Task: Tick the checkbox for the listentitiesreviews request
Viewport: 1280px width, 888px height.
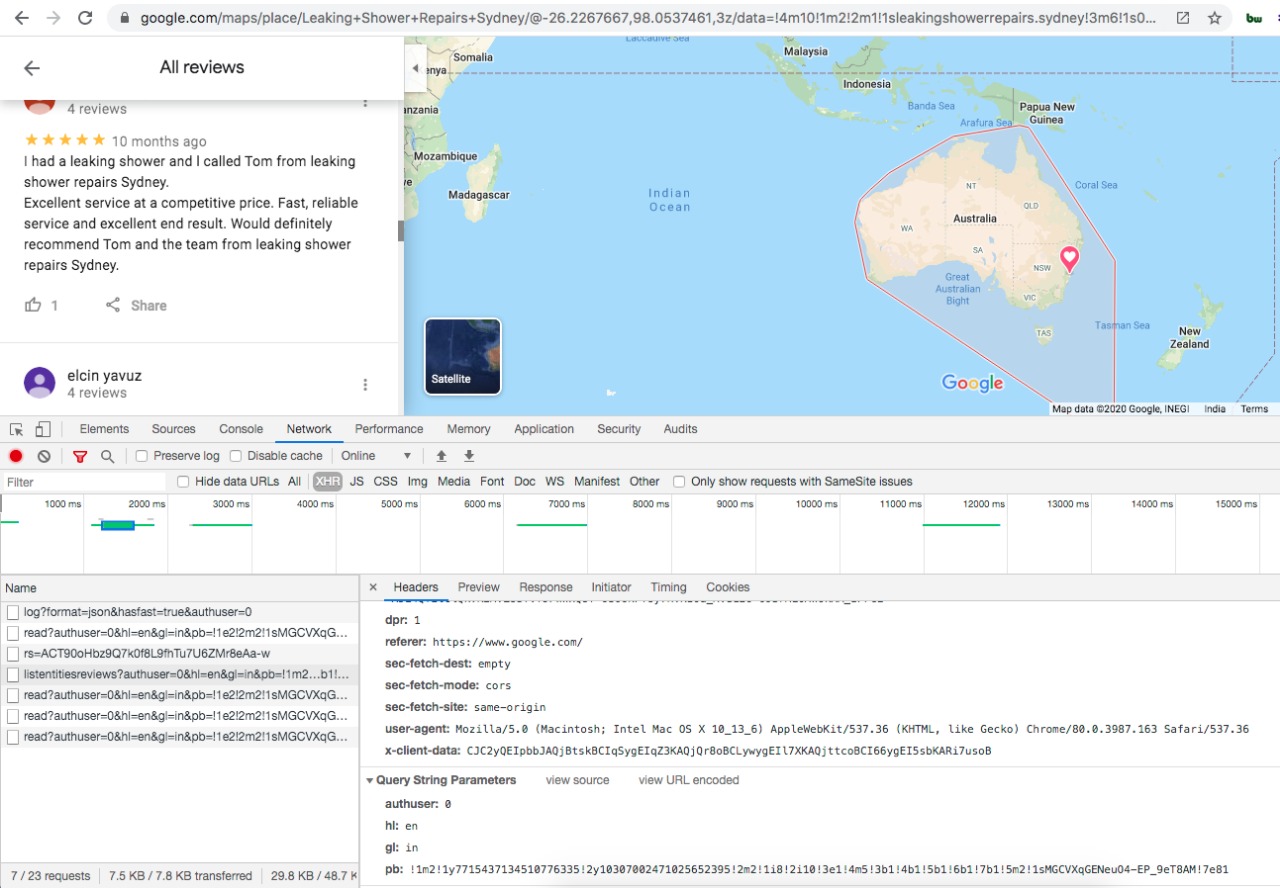Action: (13, 674)
